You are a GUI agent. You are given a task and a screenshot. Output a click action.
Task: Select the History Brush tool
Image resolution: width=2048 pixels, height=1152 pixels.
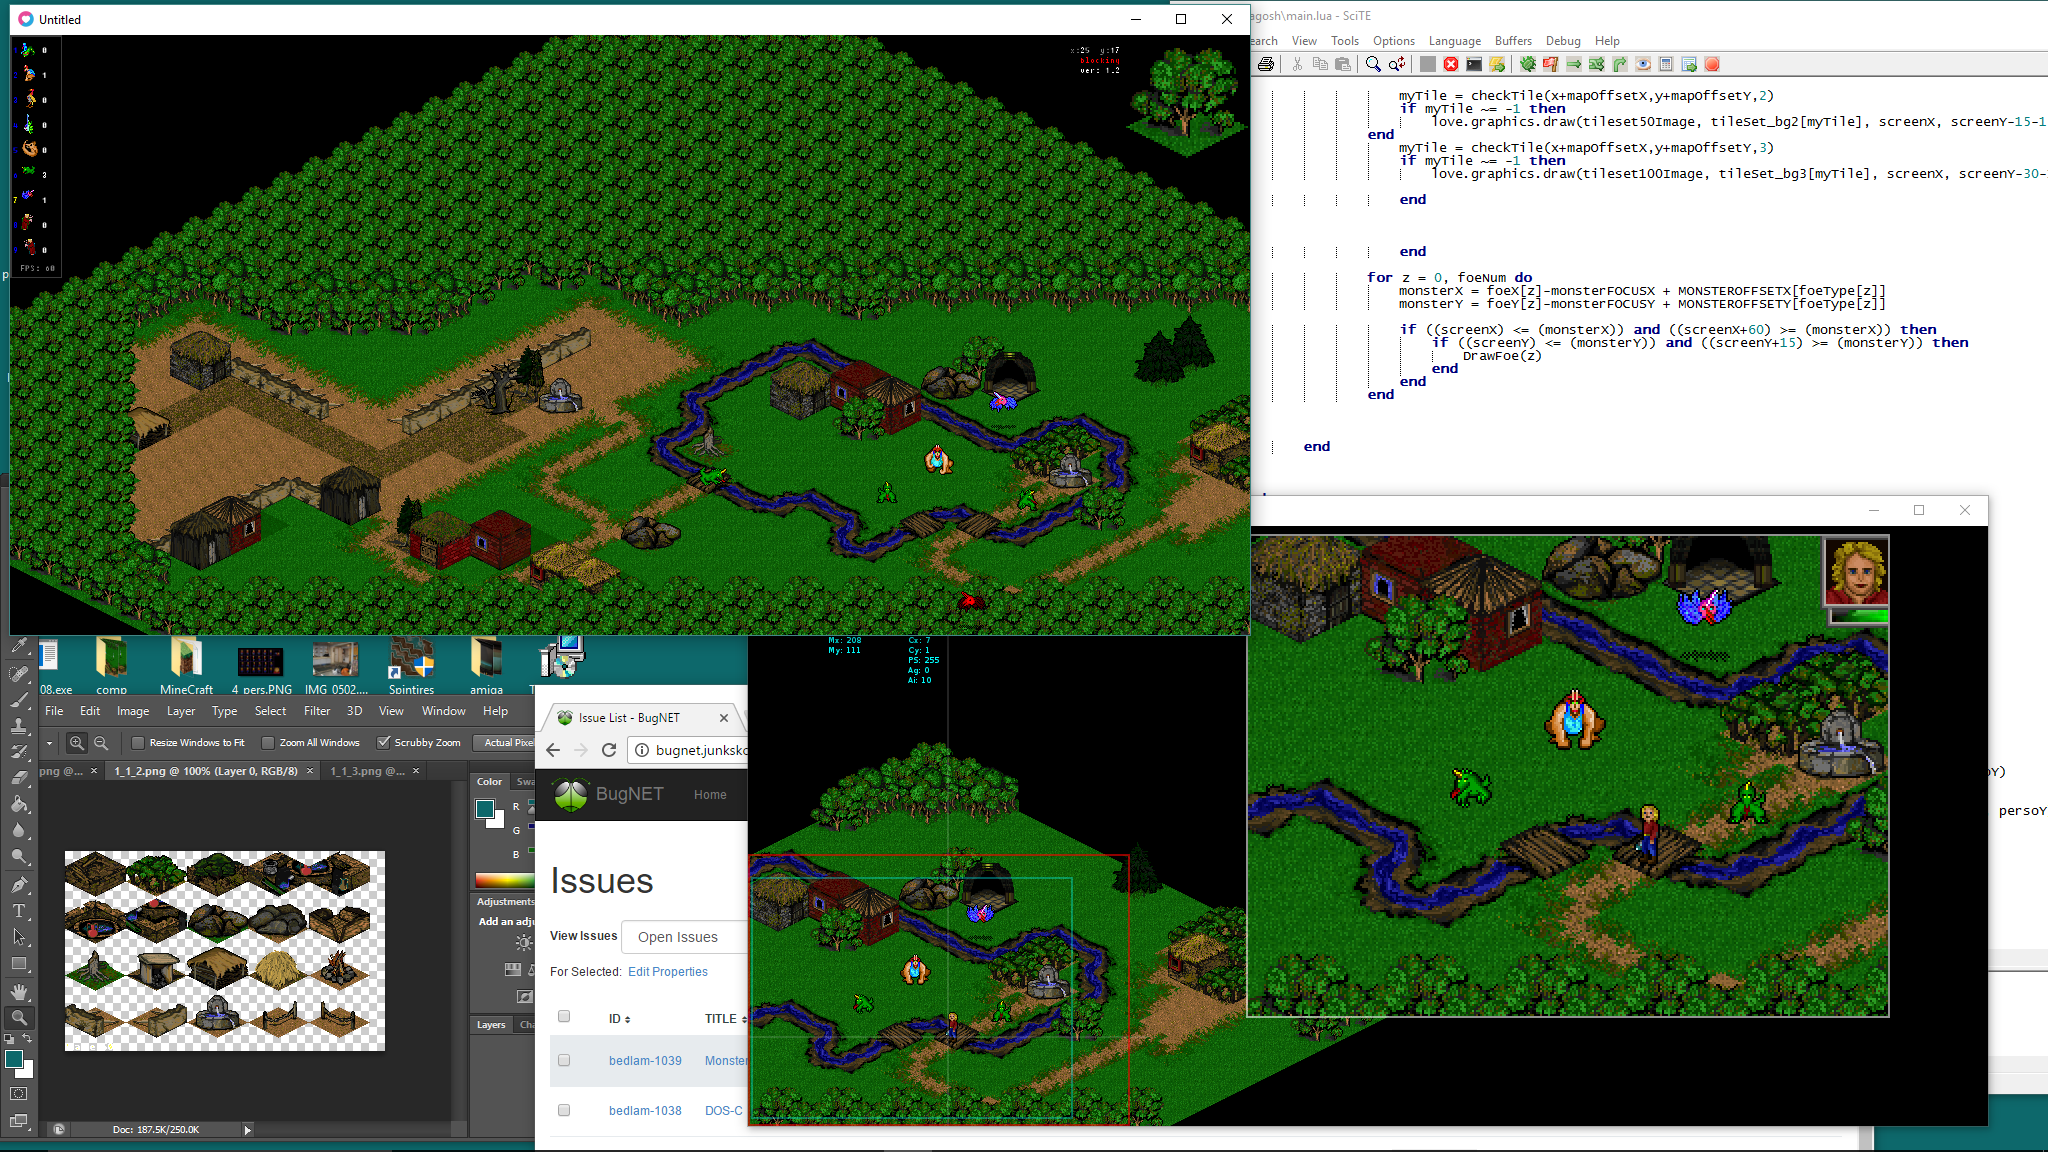[x=19, y=752]
